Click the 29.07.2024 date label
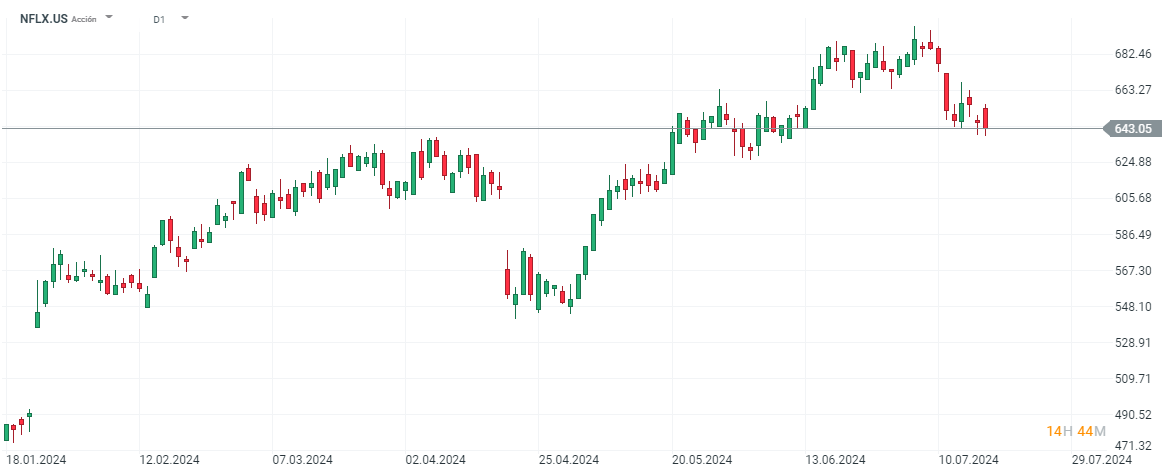This screenshot has width=1175, height=476. 1099,460
